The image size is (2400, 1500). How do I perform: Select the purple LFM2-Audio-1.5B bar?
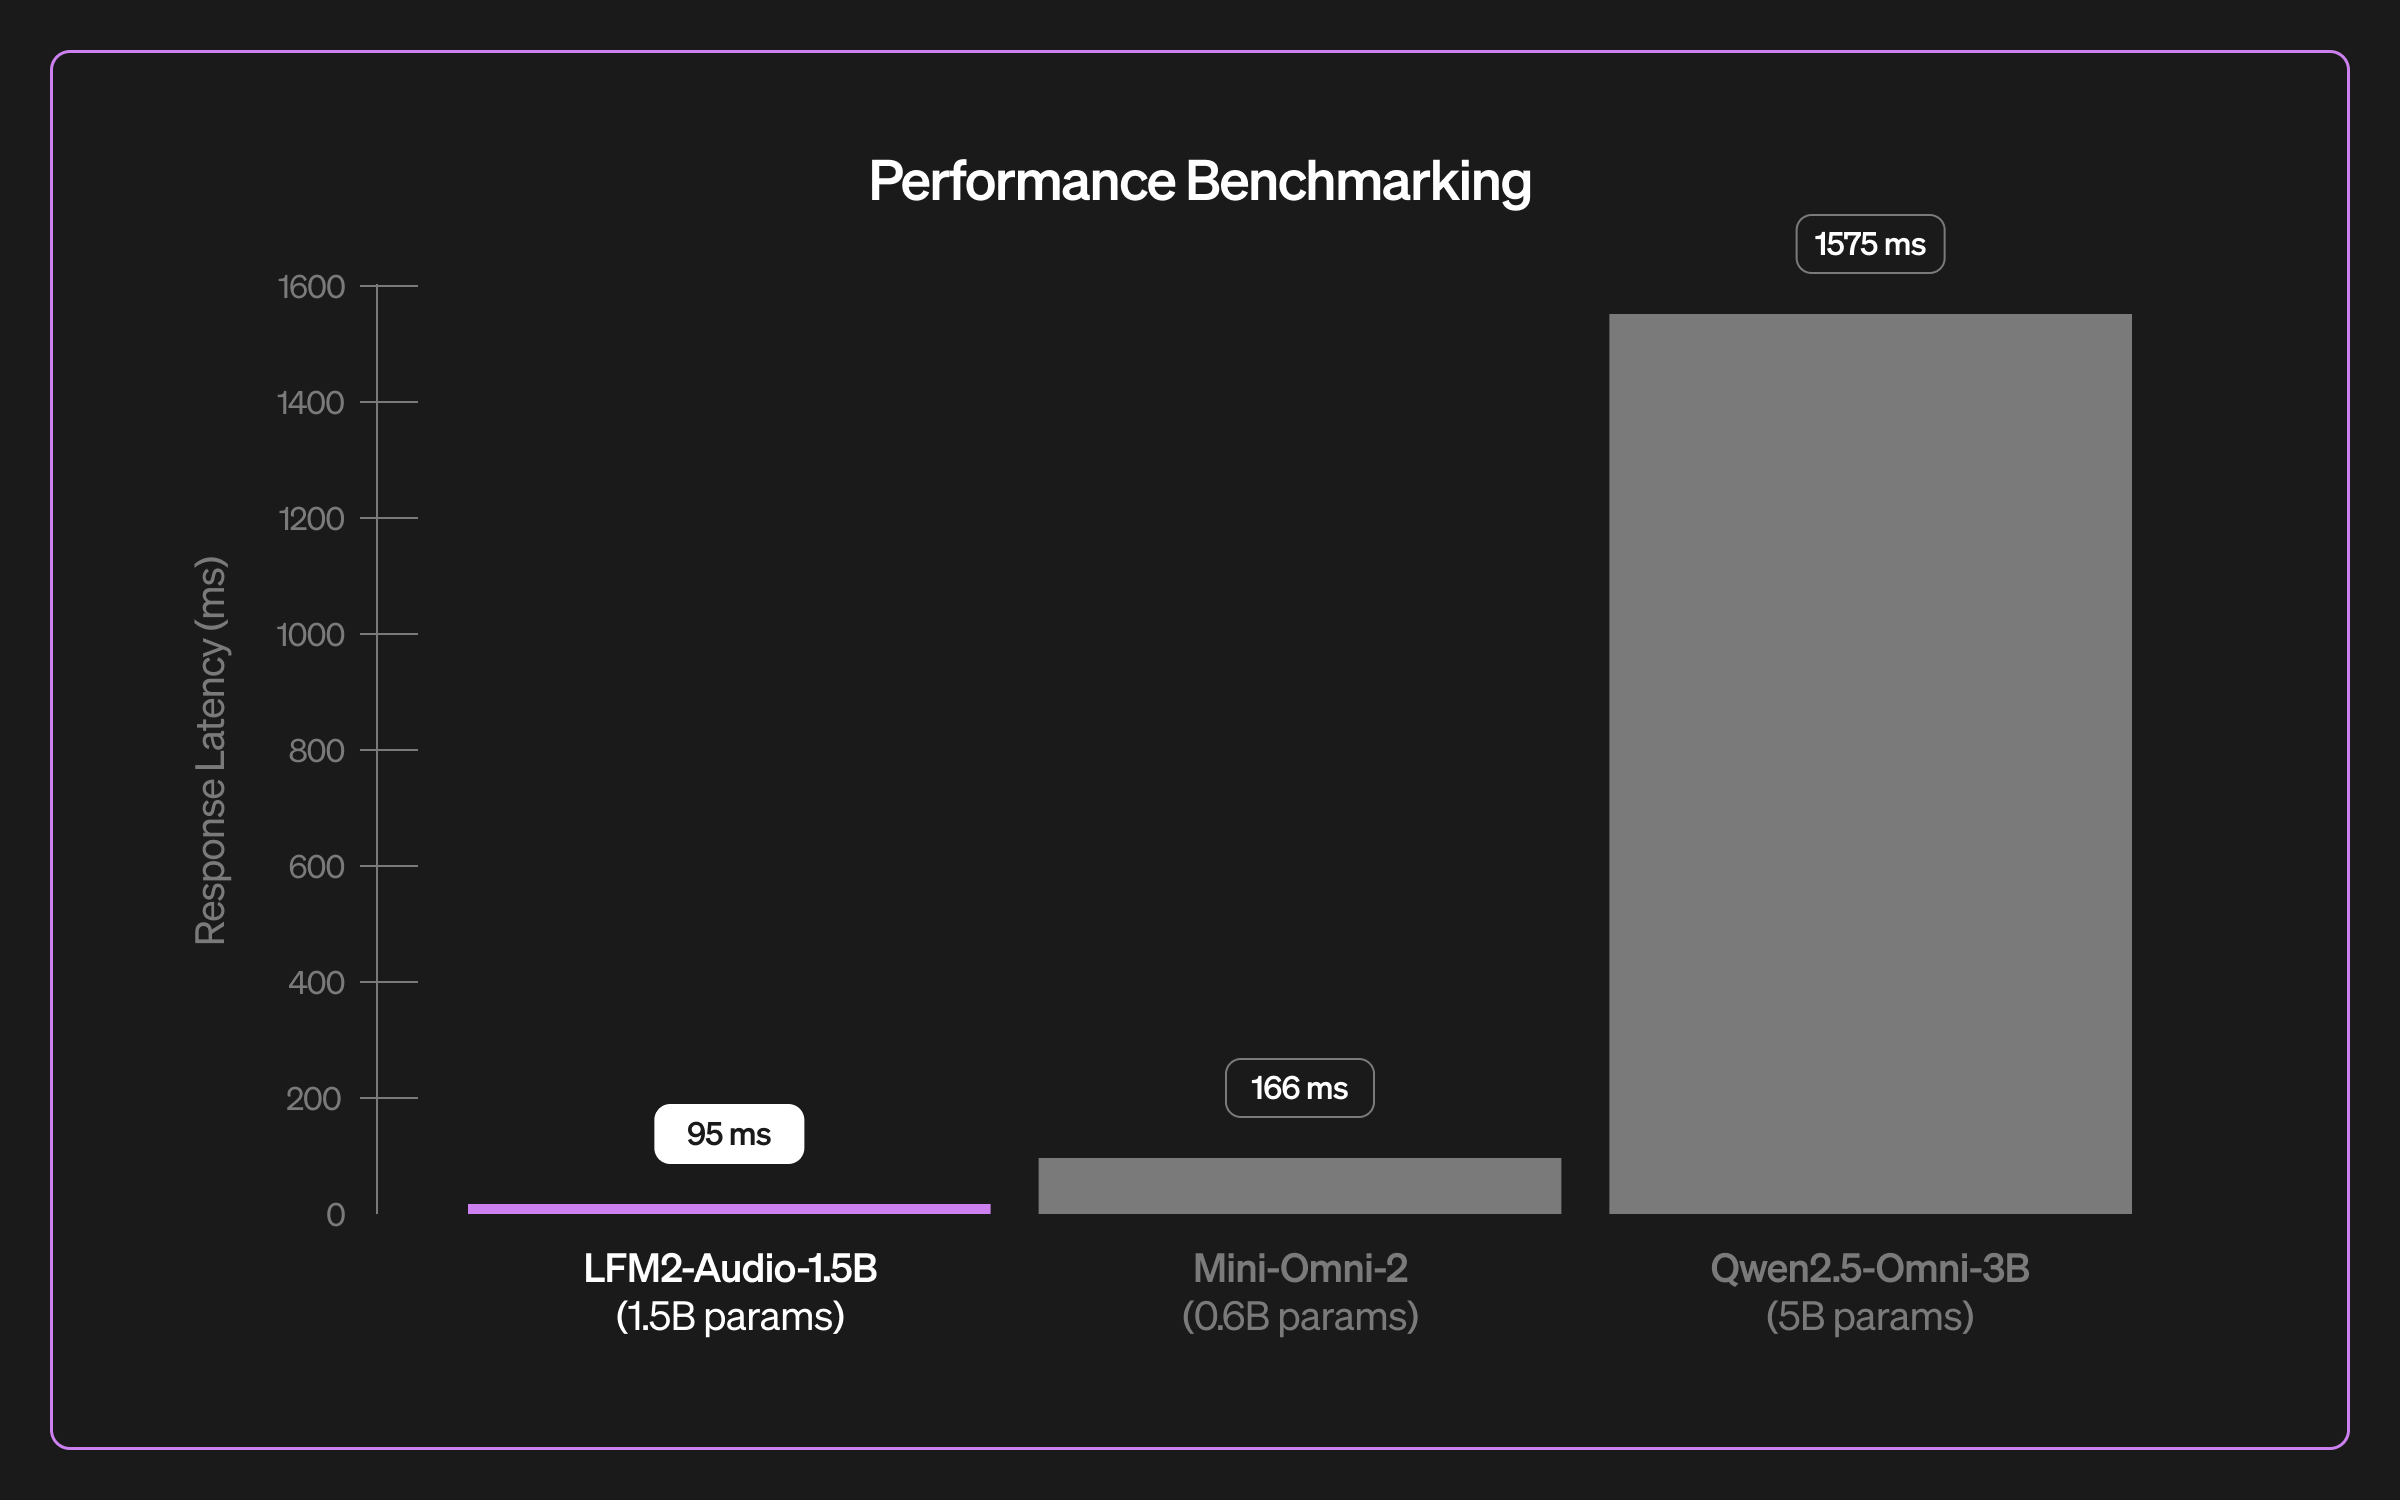[729, 1209]
